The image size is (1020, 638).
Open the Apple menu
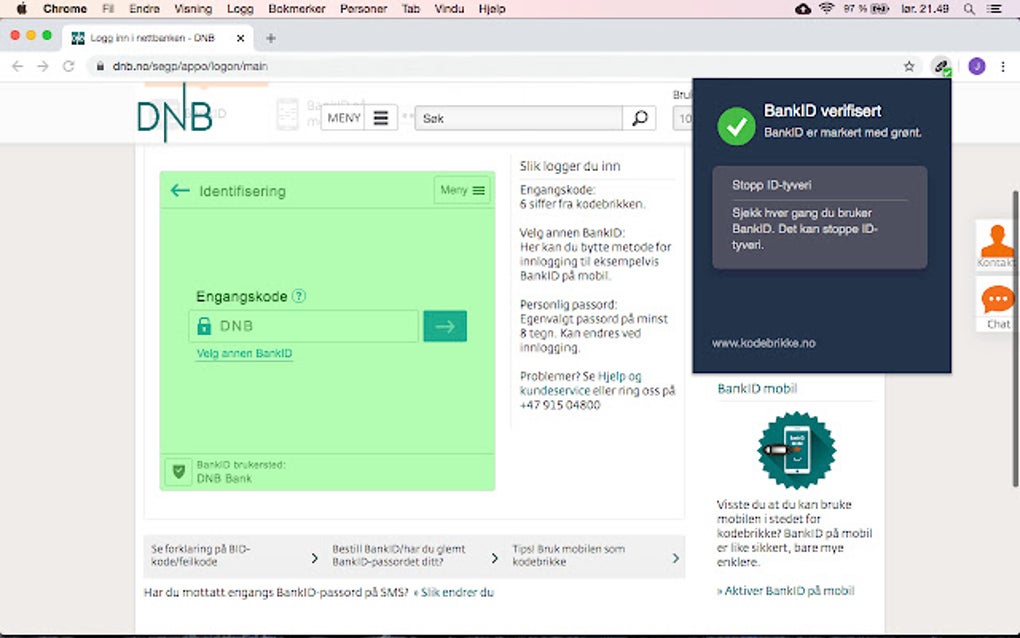(21, 9)
